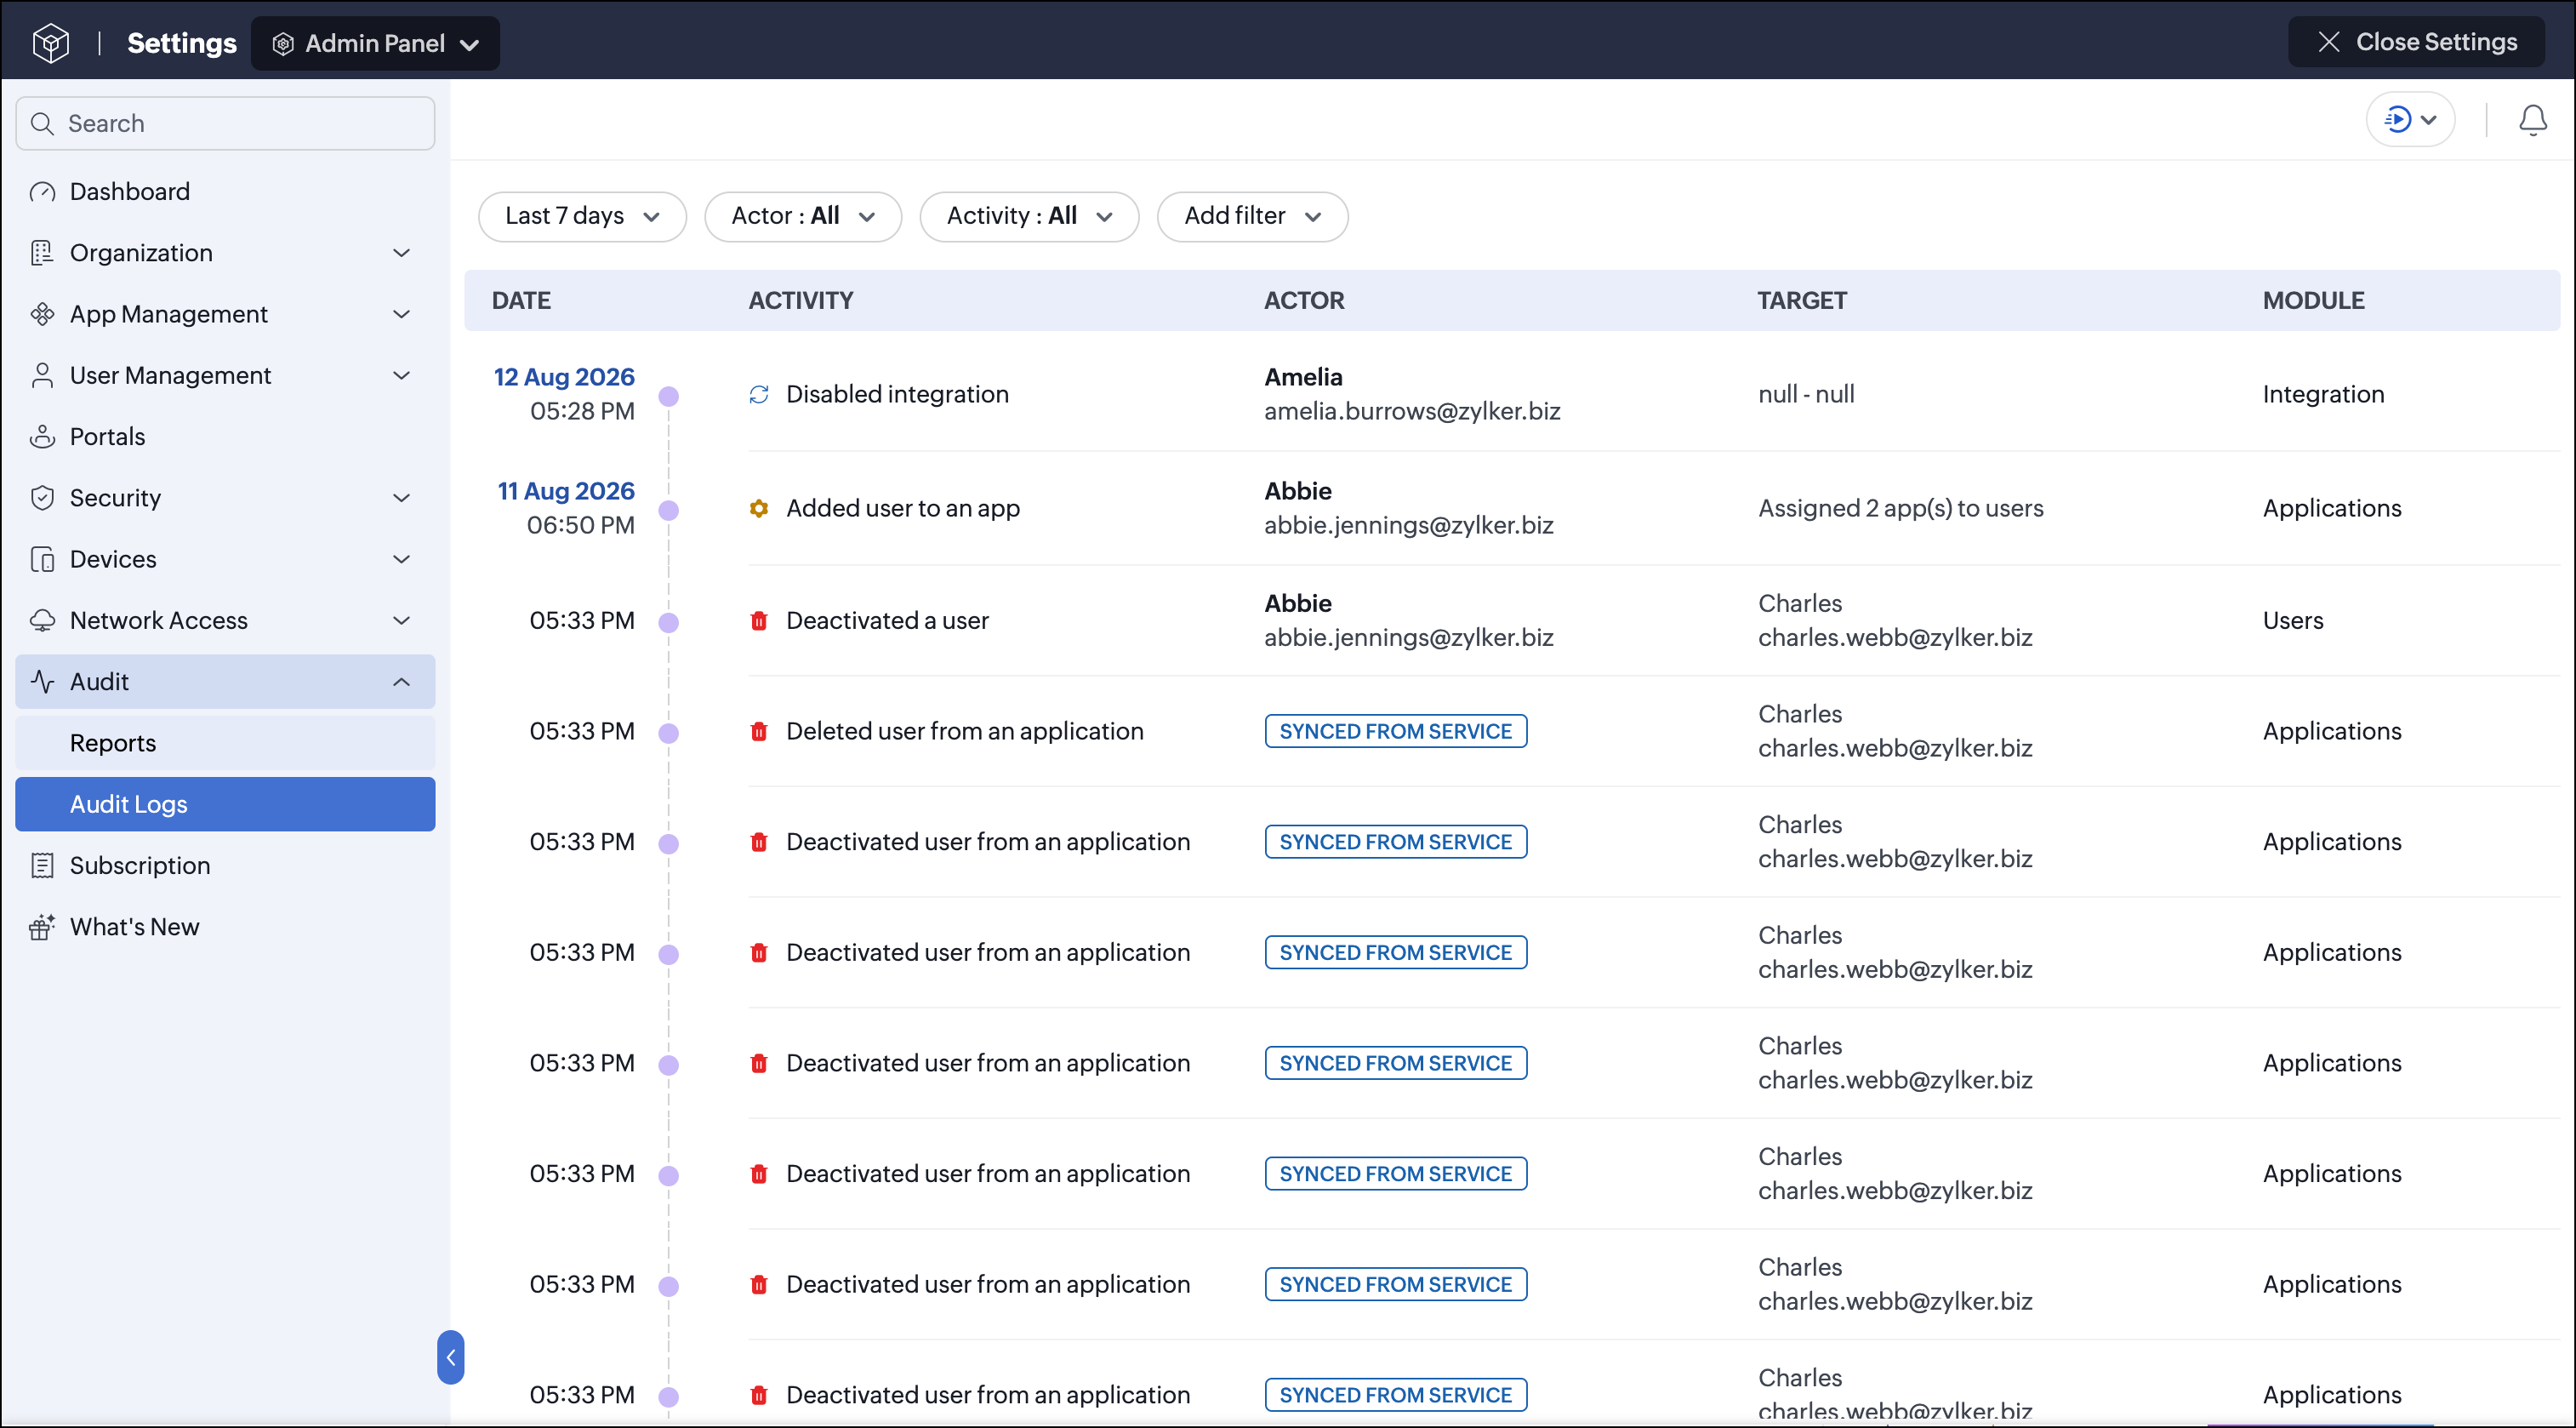Click the timeline dot for 06:50 PM entry
The image size is (2576, 1428).
click(669, 511)
